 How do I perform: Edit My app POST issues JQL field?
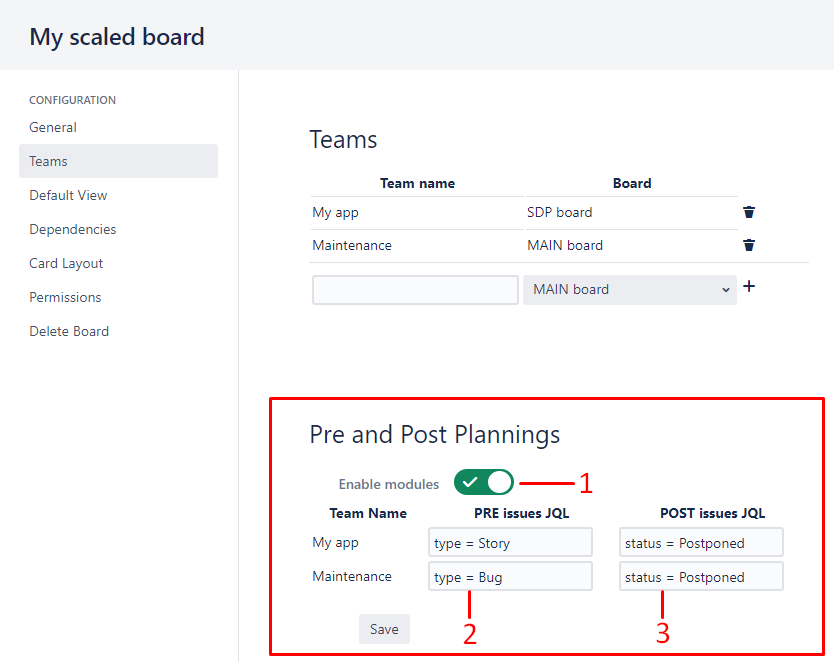(701, 542)
